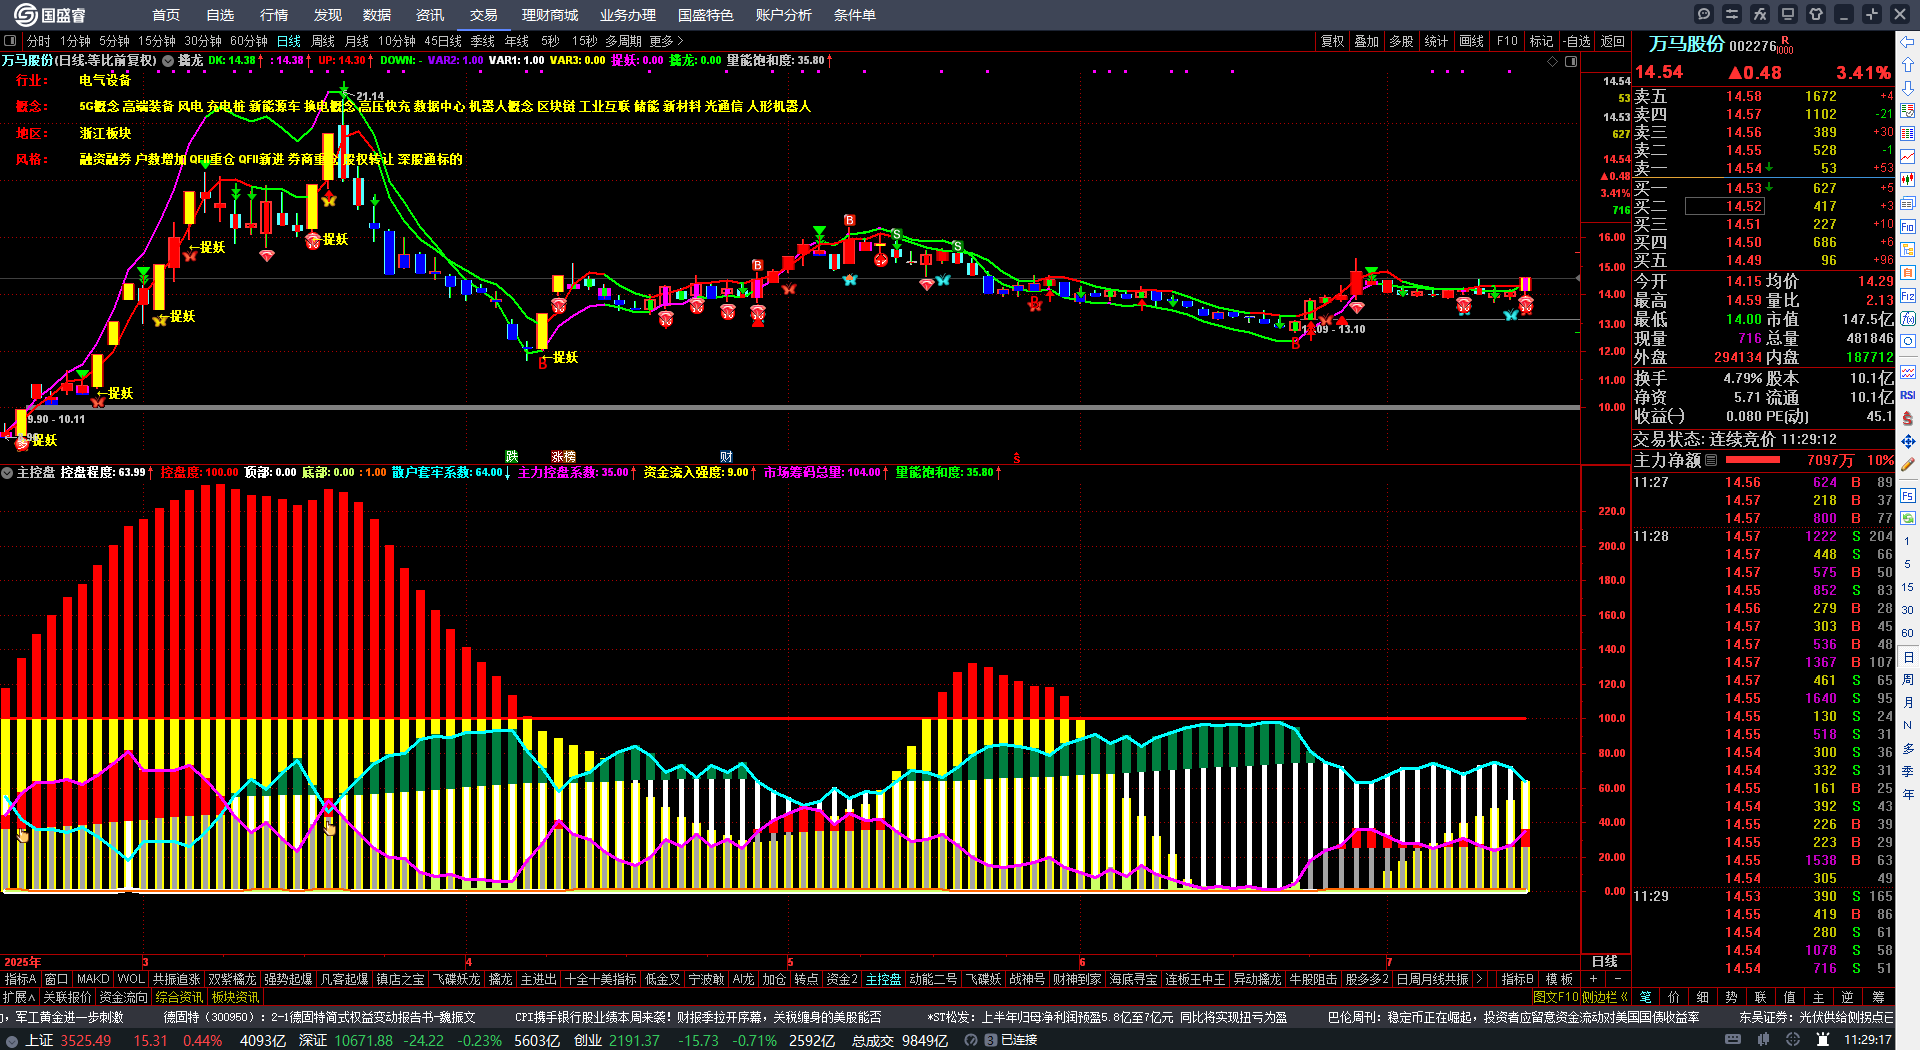Toggle the circle icon before 撬龙 label
1920x1050 pixels.
click(x=169, y=61)
